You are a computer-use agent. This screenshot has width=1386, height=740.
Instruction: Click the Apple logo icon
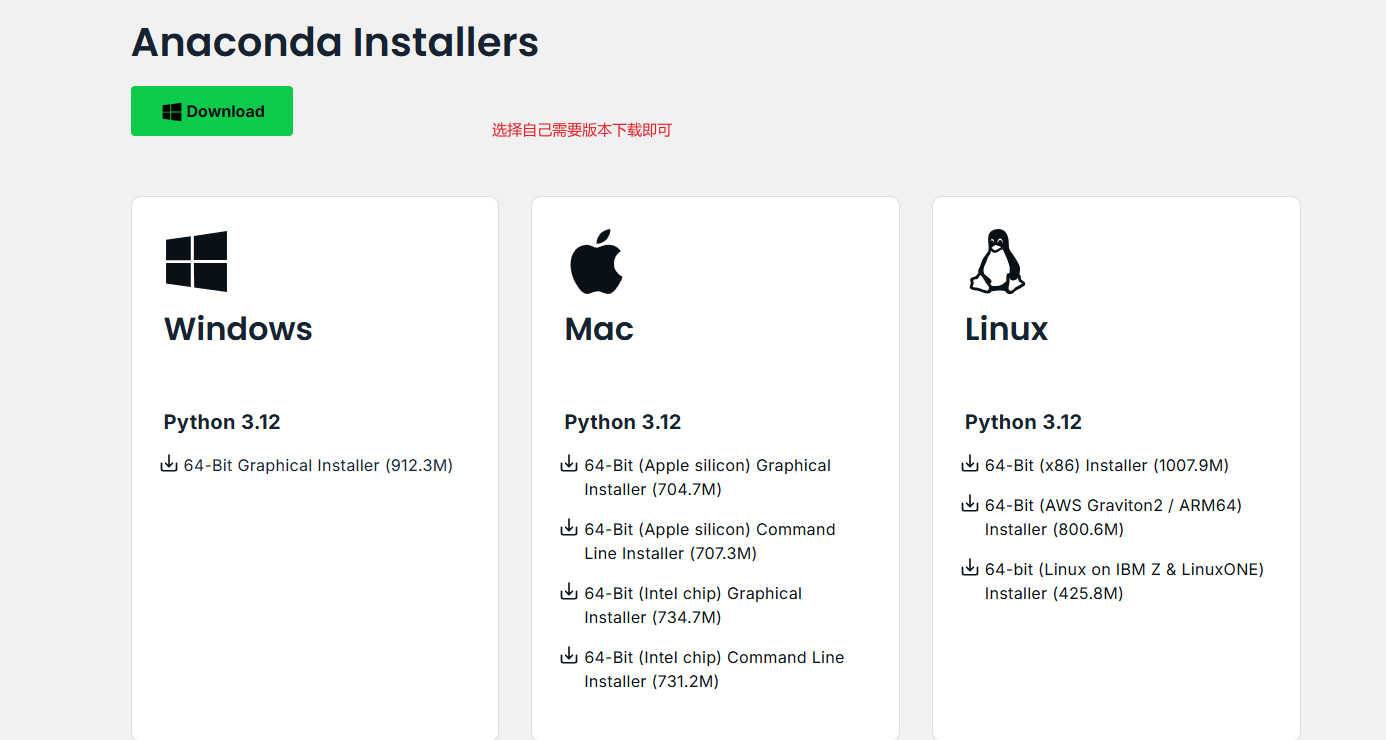point(596,261)
